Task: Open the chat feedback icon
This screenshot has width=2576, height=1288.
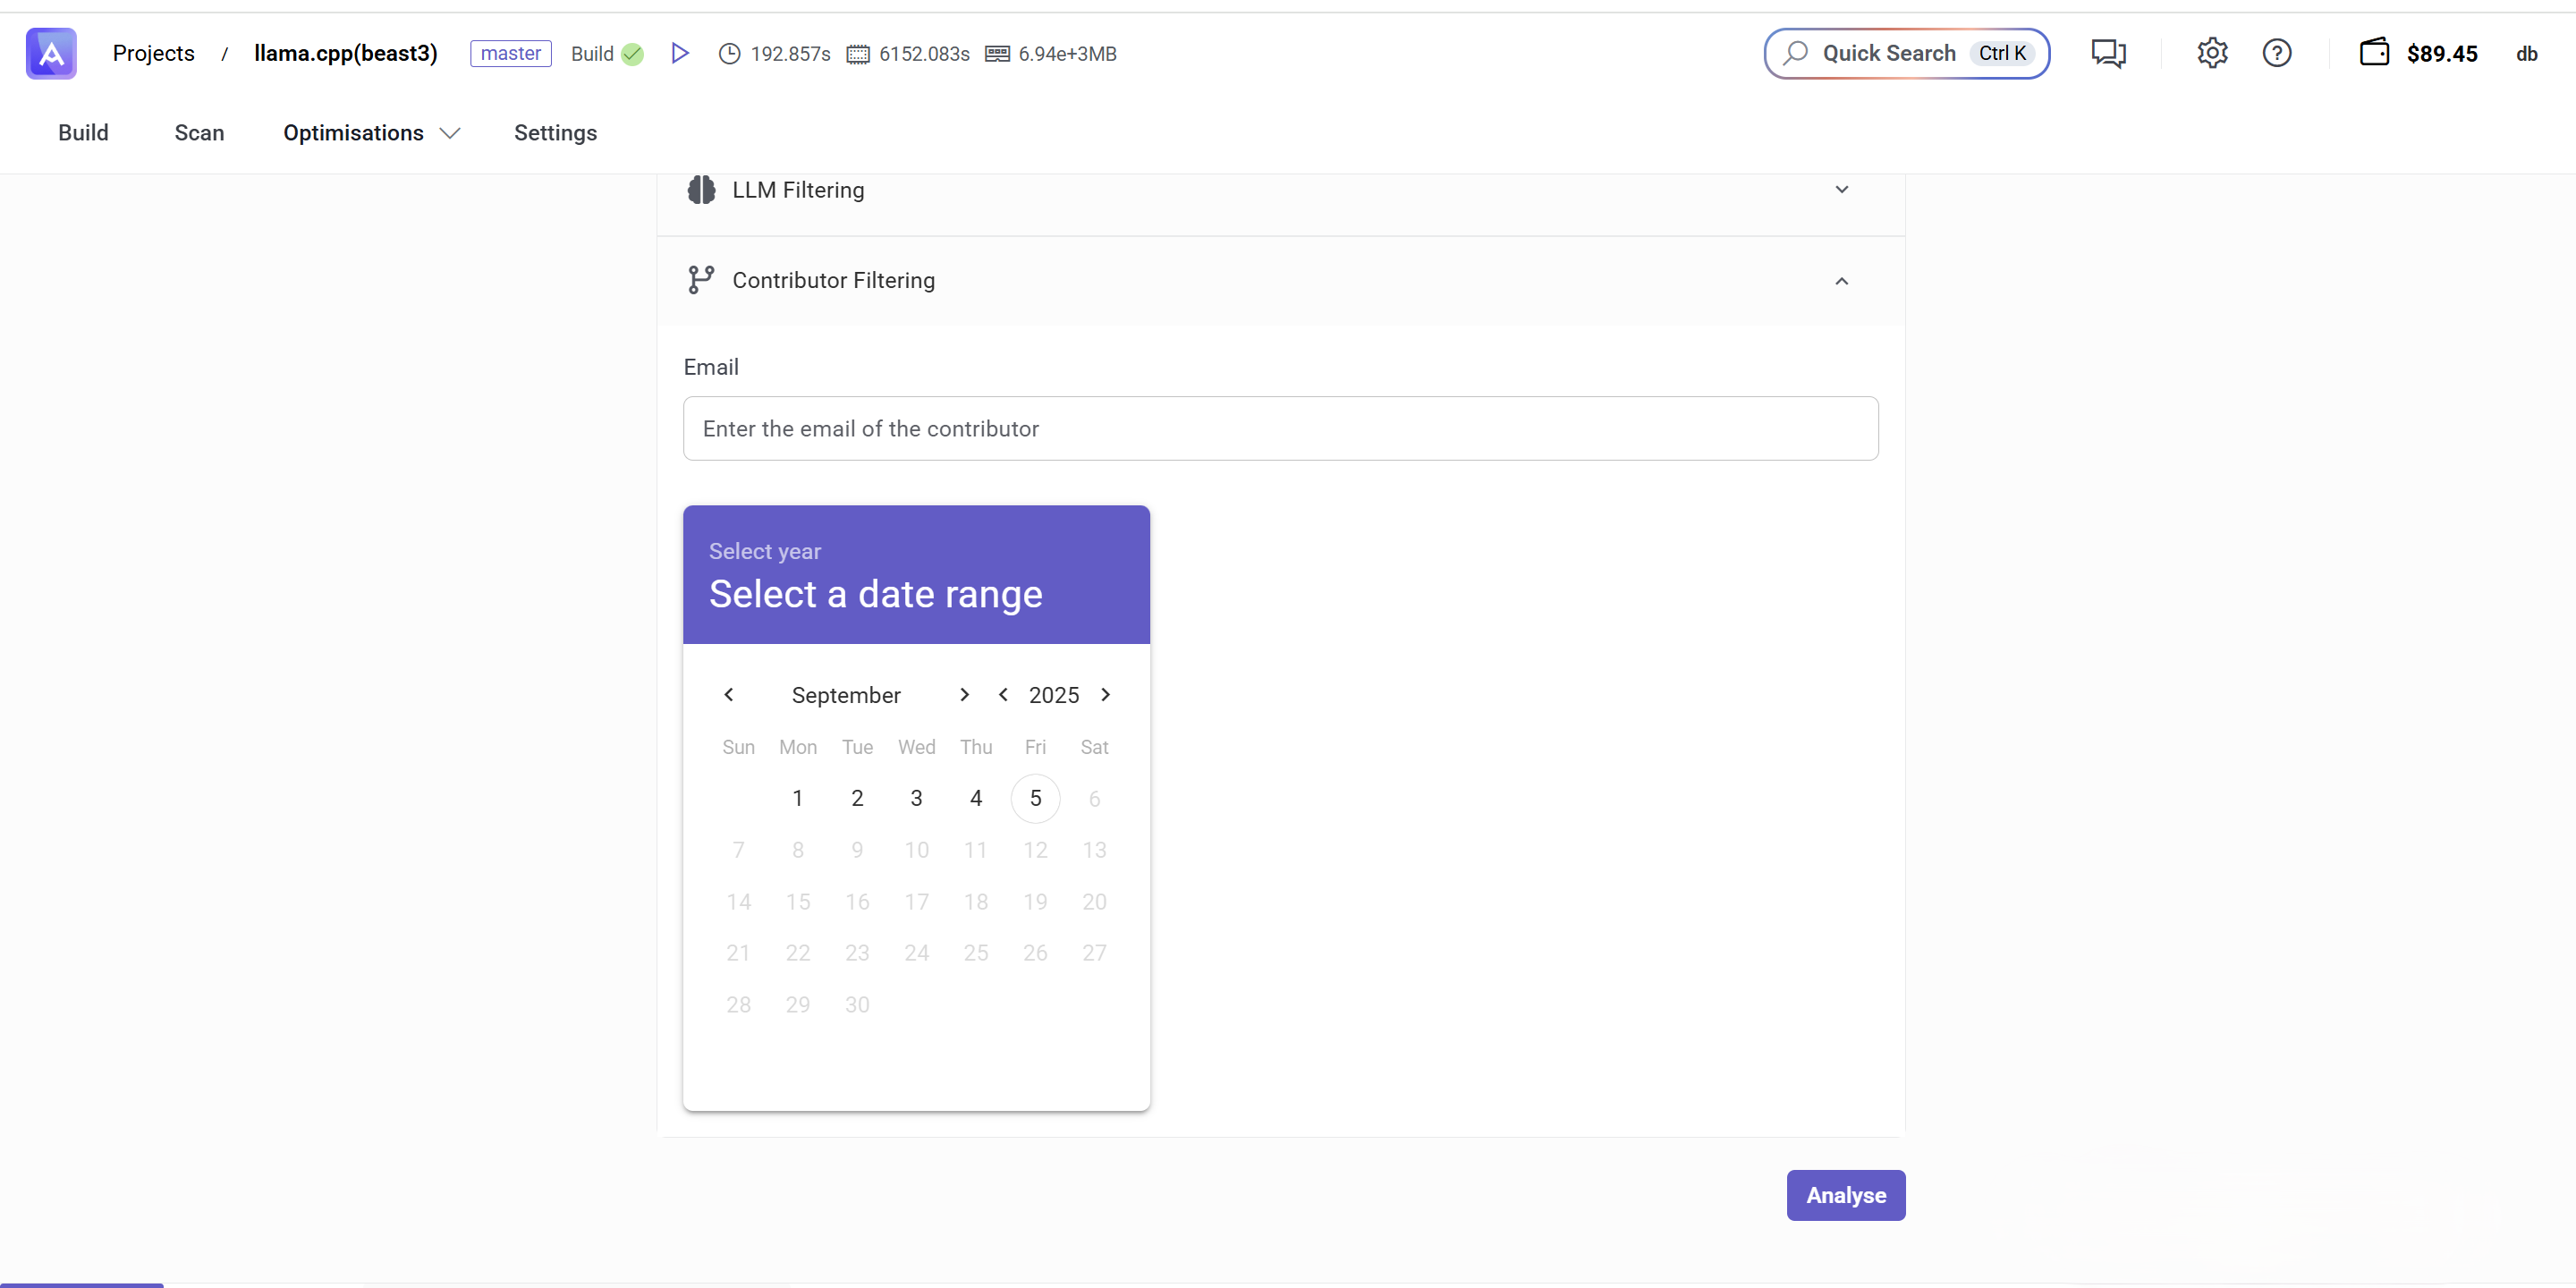Action: [2108, 53]
